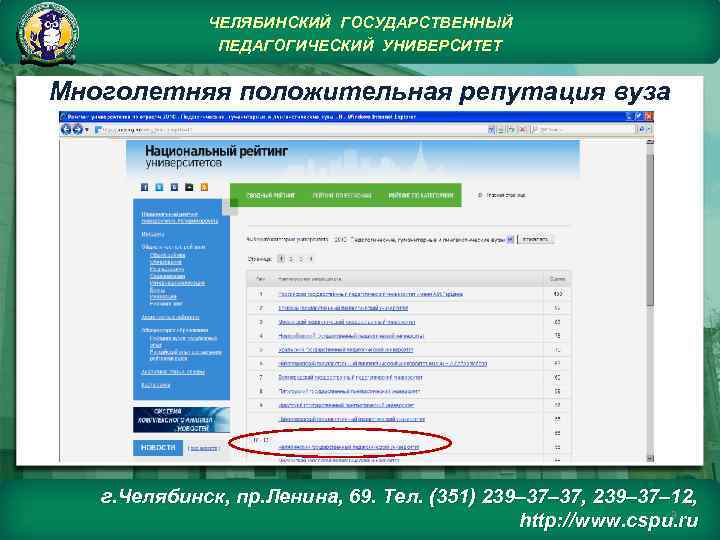Image resolution: width=720 pixels, height=540 pixels.
Task: Go to page 4 of the ranking
Action: point(311,259)
